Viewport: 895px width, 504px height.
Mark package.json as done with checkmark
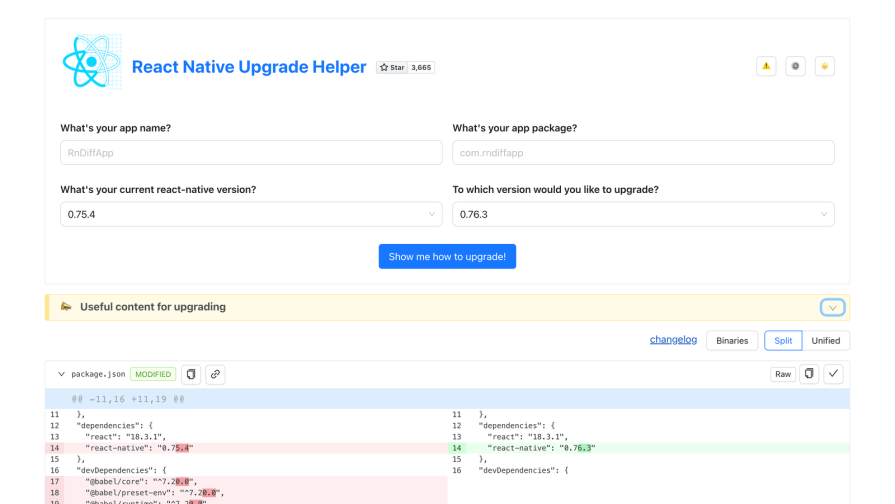(834, 374)
